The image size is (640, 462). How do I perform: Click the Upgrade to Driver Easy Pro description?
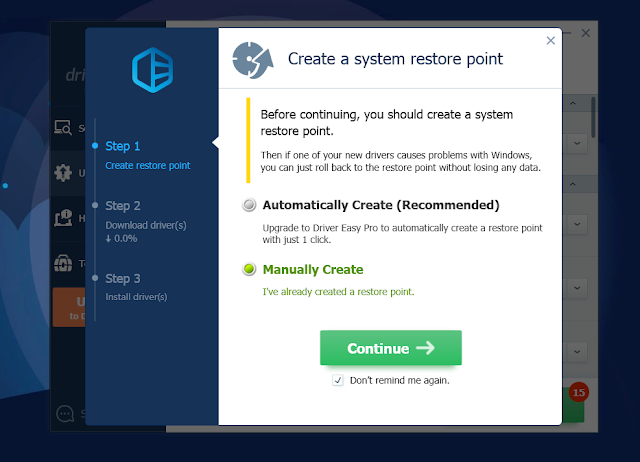pos(402,233)
